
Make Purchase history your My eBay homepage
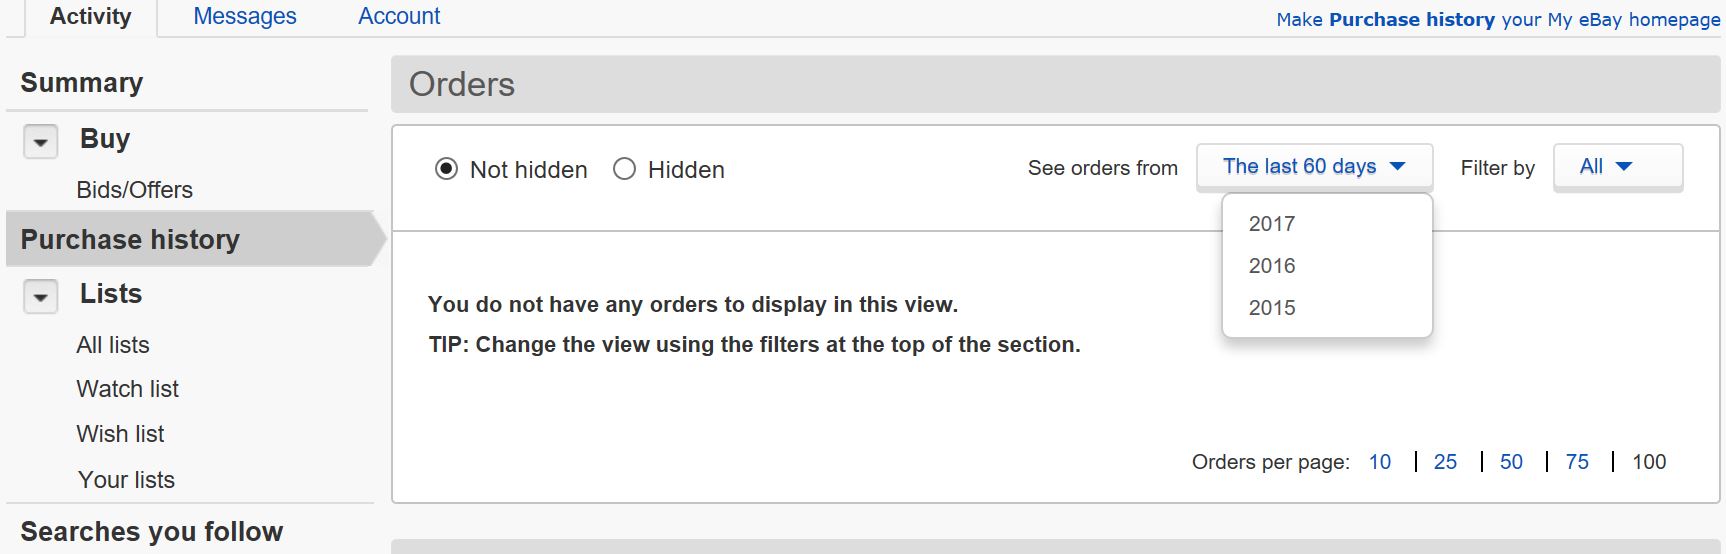[1497, 20]
